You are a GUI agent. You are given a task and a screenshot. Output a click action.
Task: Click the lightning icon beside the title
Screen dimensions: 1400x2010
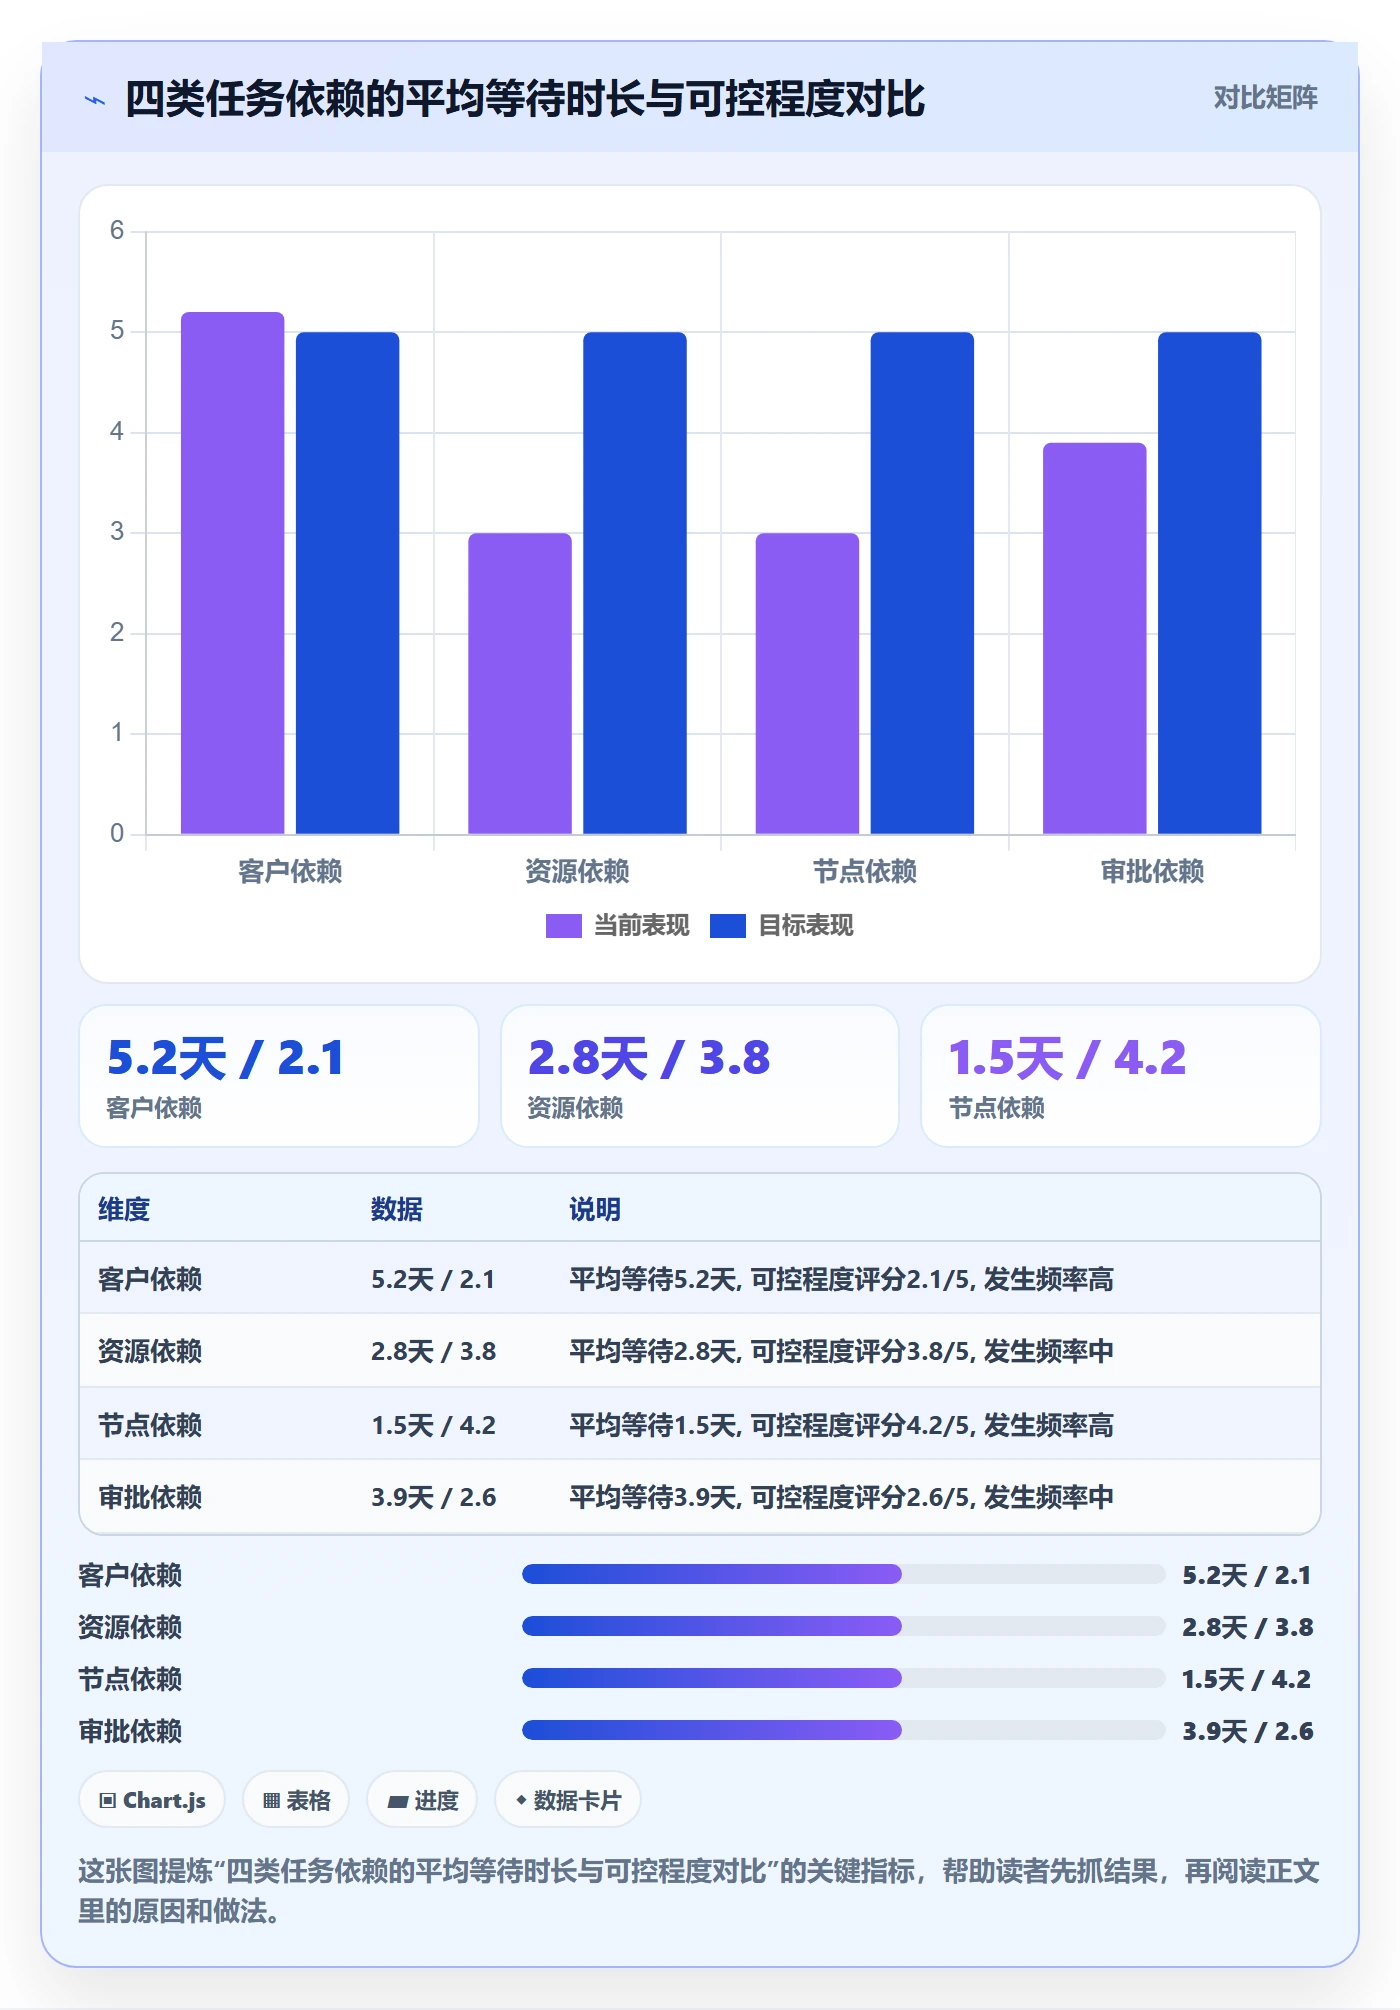[95, 100]
